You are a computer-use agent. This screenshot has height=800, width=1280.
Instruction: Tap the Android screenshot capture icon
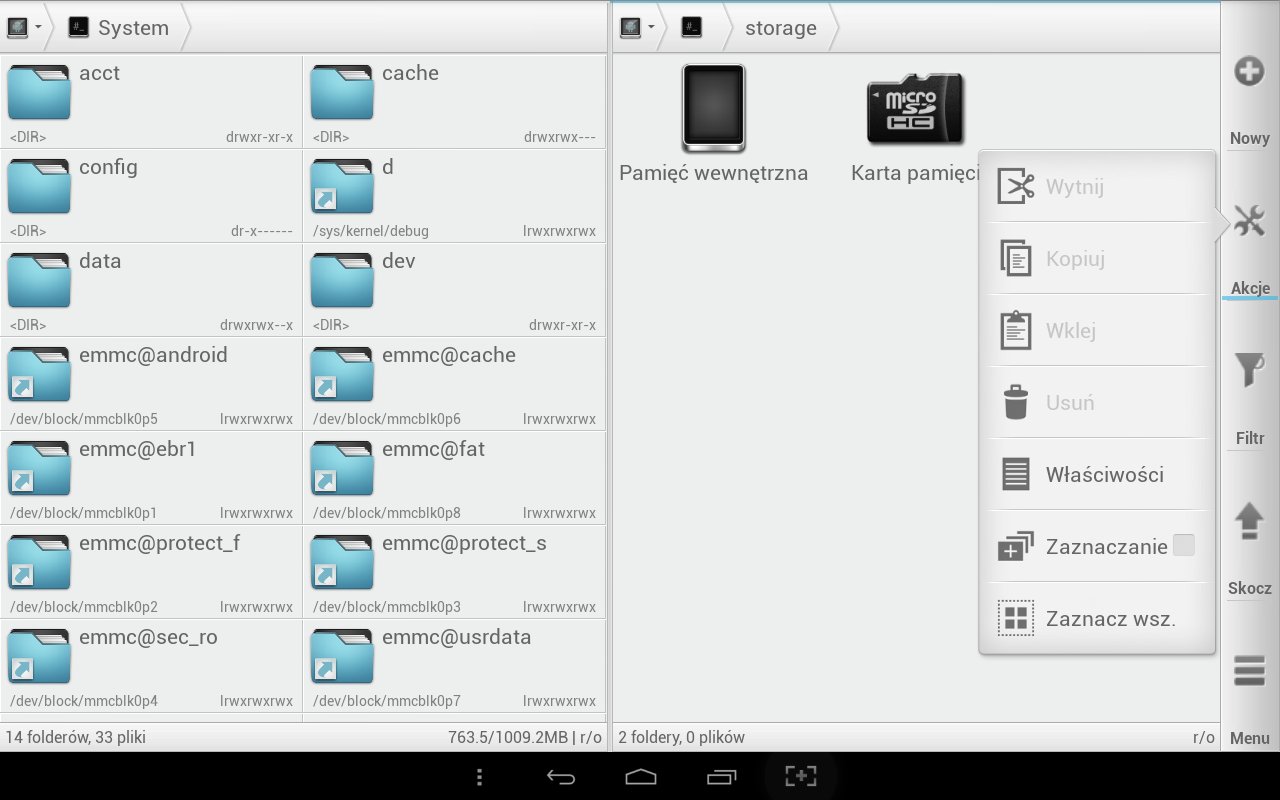(801, 776)
